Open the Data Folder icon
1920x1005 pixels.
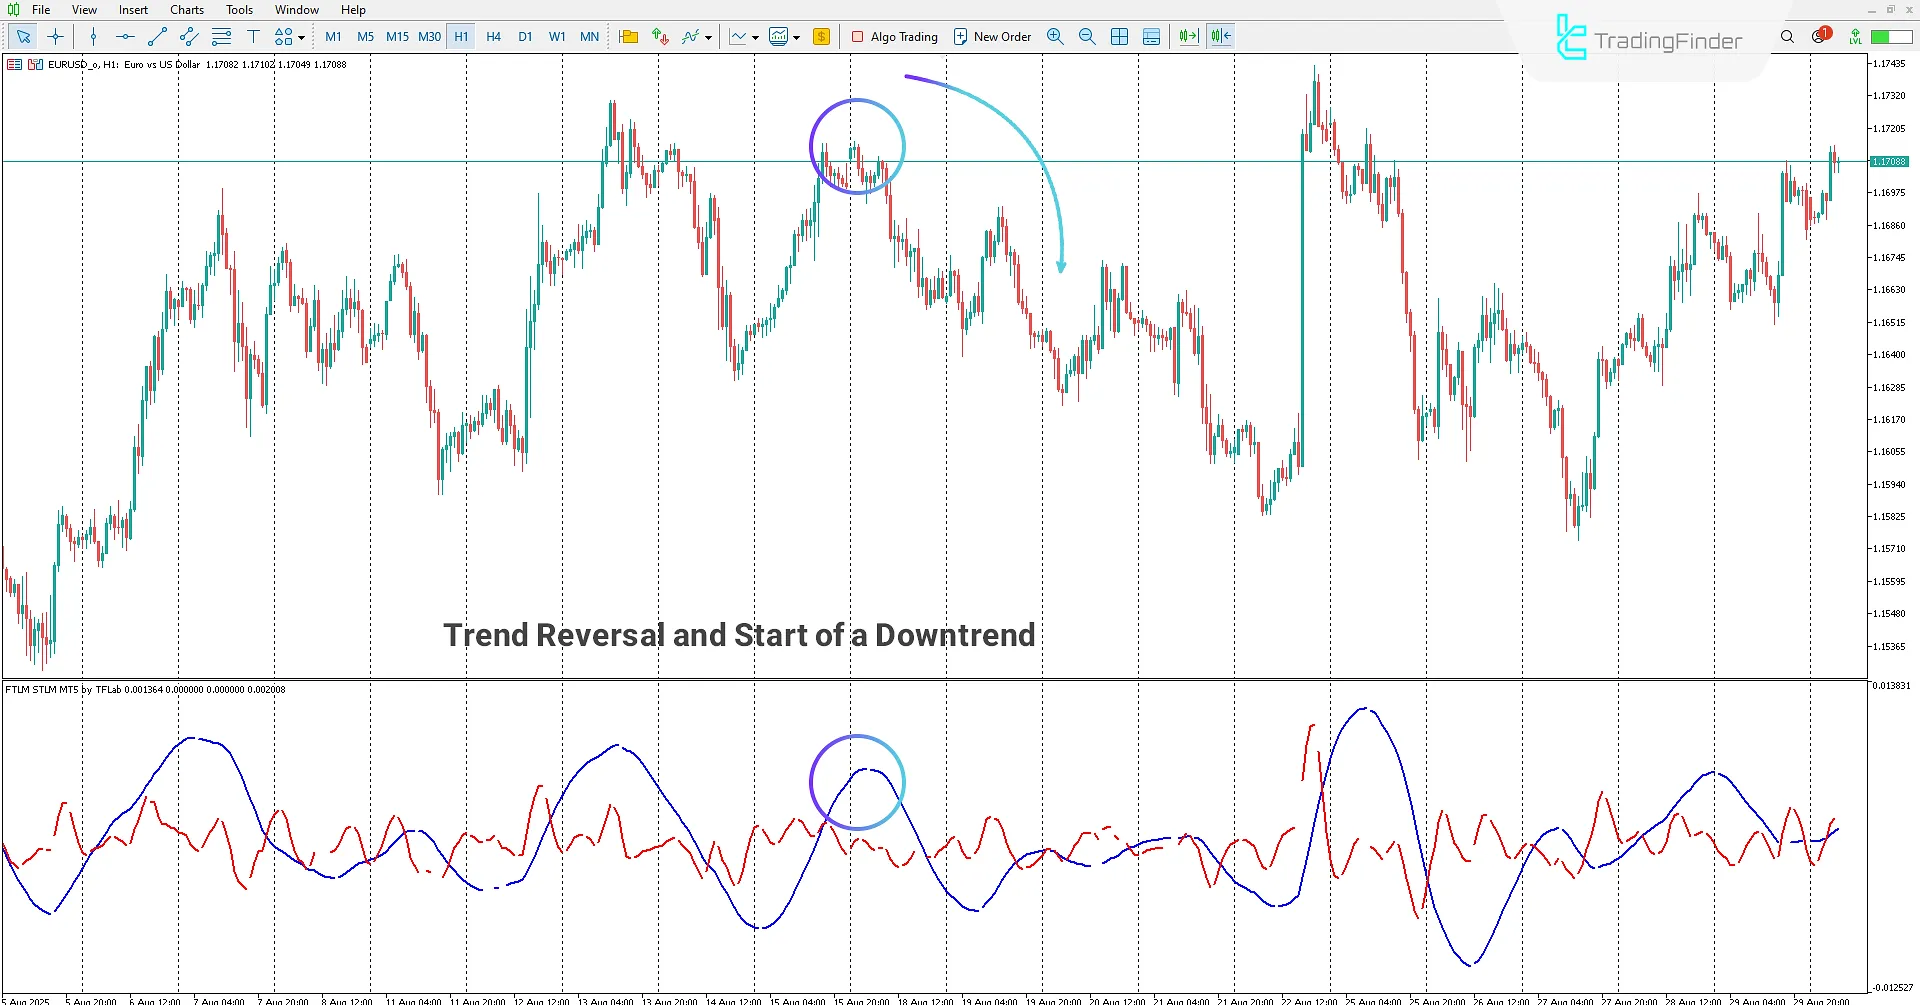[628, 36]
